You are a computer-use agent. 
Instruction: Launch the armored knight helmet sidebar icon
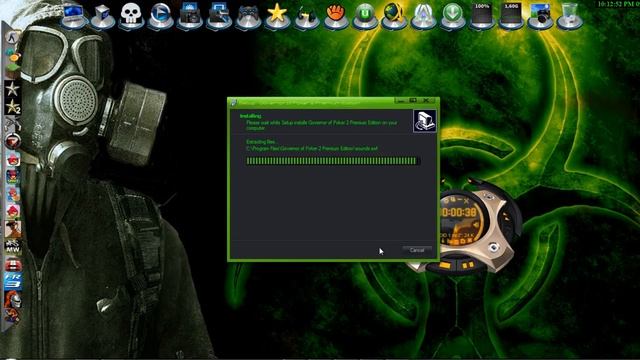pyautogui.click(x=13, y=299)
